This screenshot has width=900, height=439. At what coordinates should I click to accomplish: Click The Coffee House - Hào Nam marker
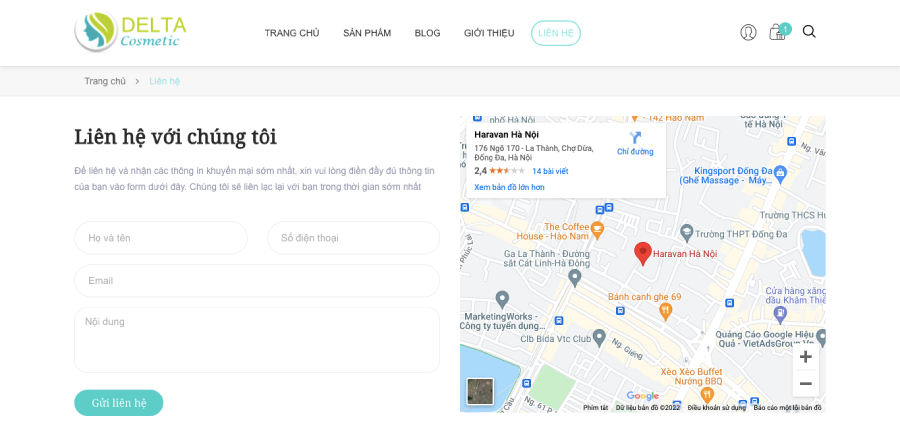pyautogui.click(x=597, y=230)
